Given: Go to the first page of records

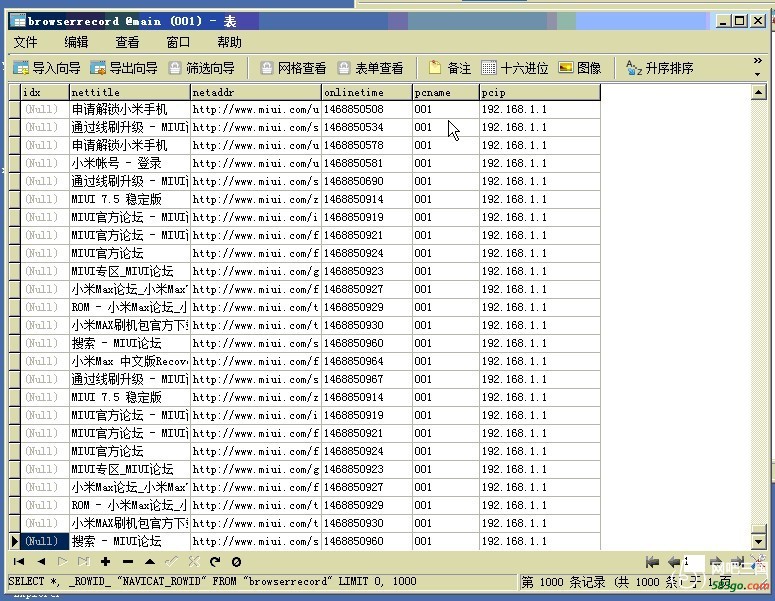Looking at the screenshot, I should (x=652, y=562).
